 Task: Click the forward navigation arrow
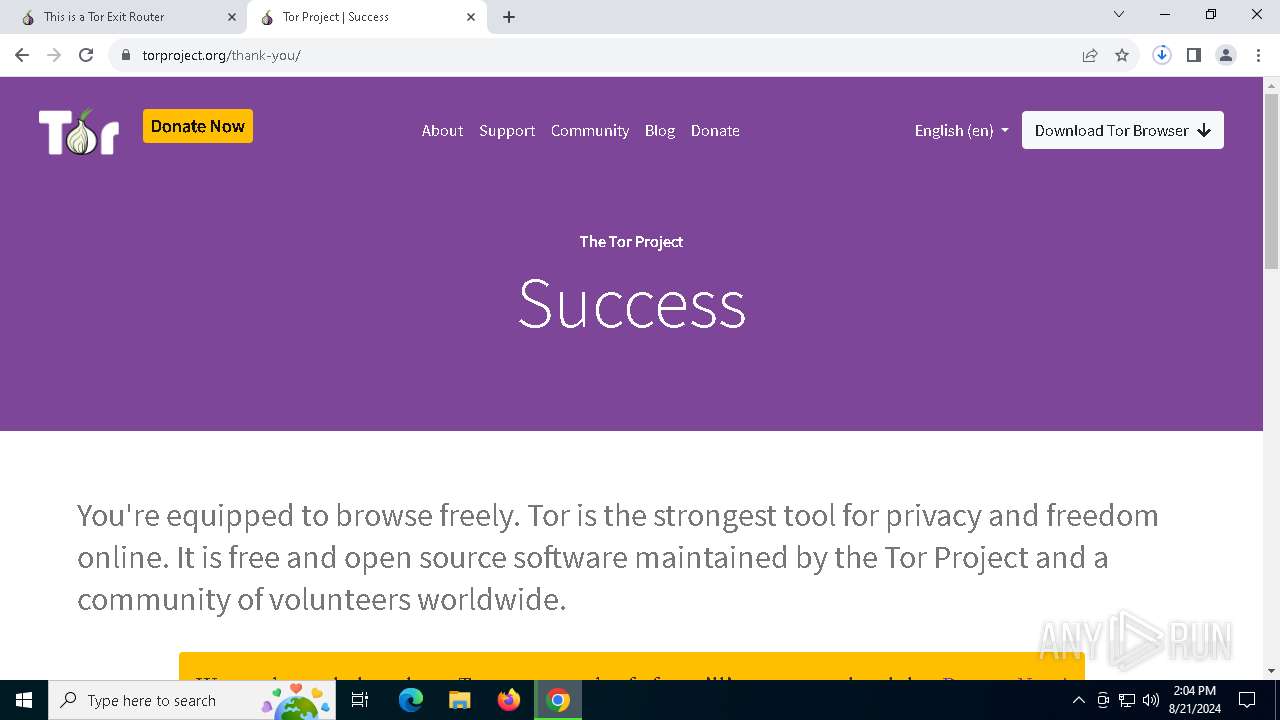point(54,55)
